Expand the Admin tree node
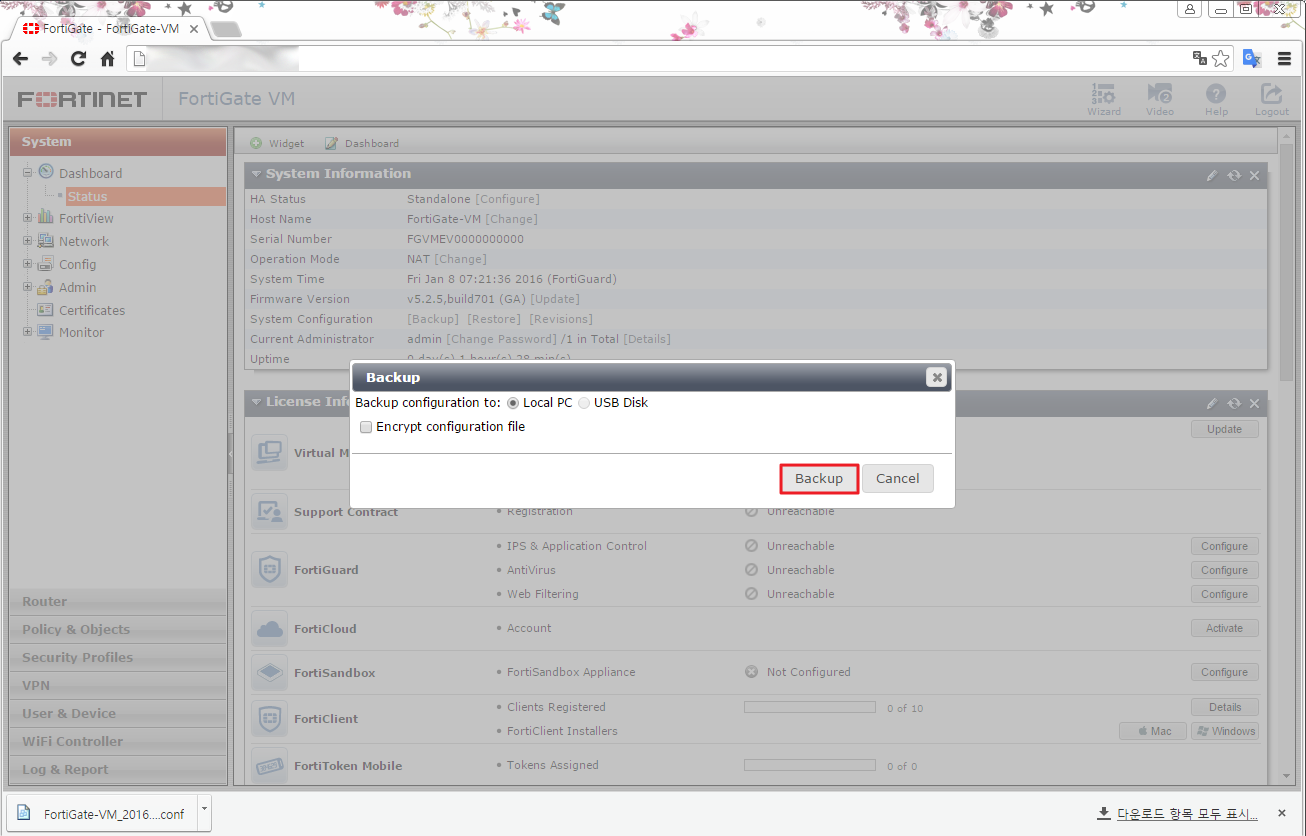The image size is (1306, 836). point(28,287)
